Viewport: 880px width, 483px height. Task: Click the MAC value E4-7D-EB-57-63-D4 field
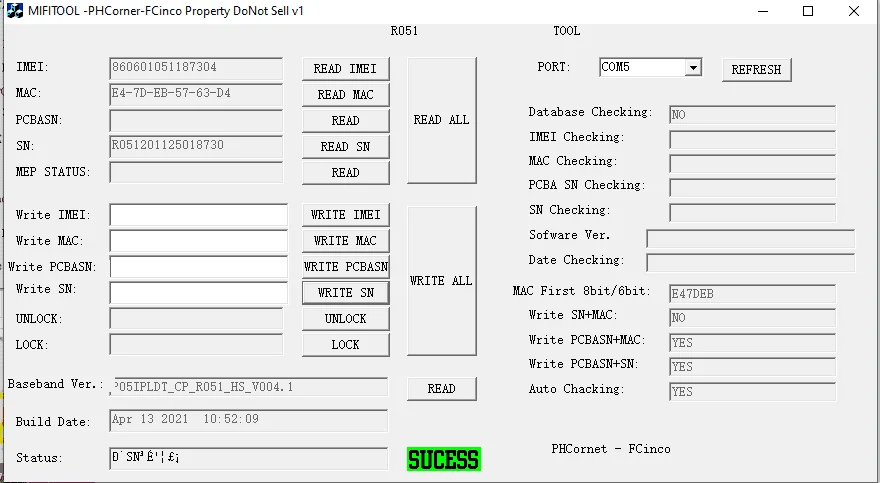tap(196, 94)
